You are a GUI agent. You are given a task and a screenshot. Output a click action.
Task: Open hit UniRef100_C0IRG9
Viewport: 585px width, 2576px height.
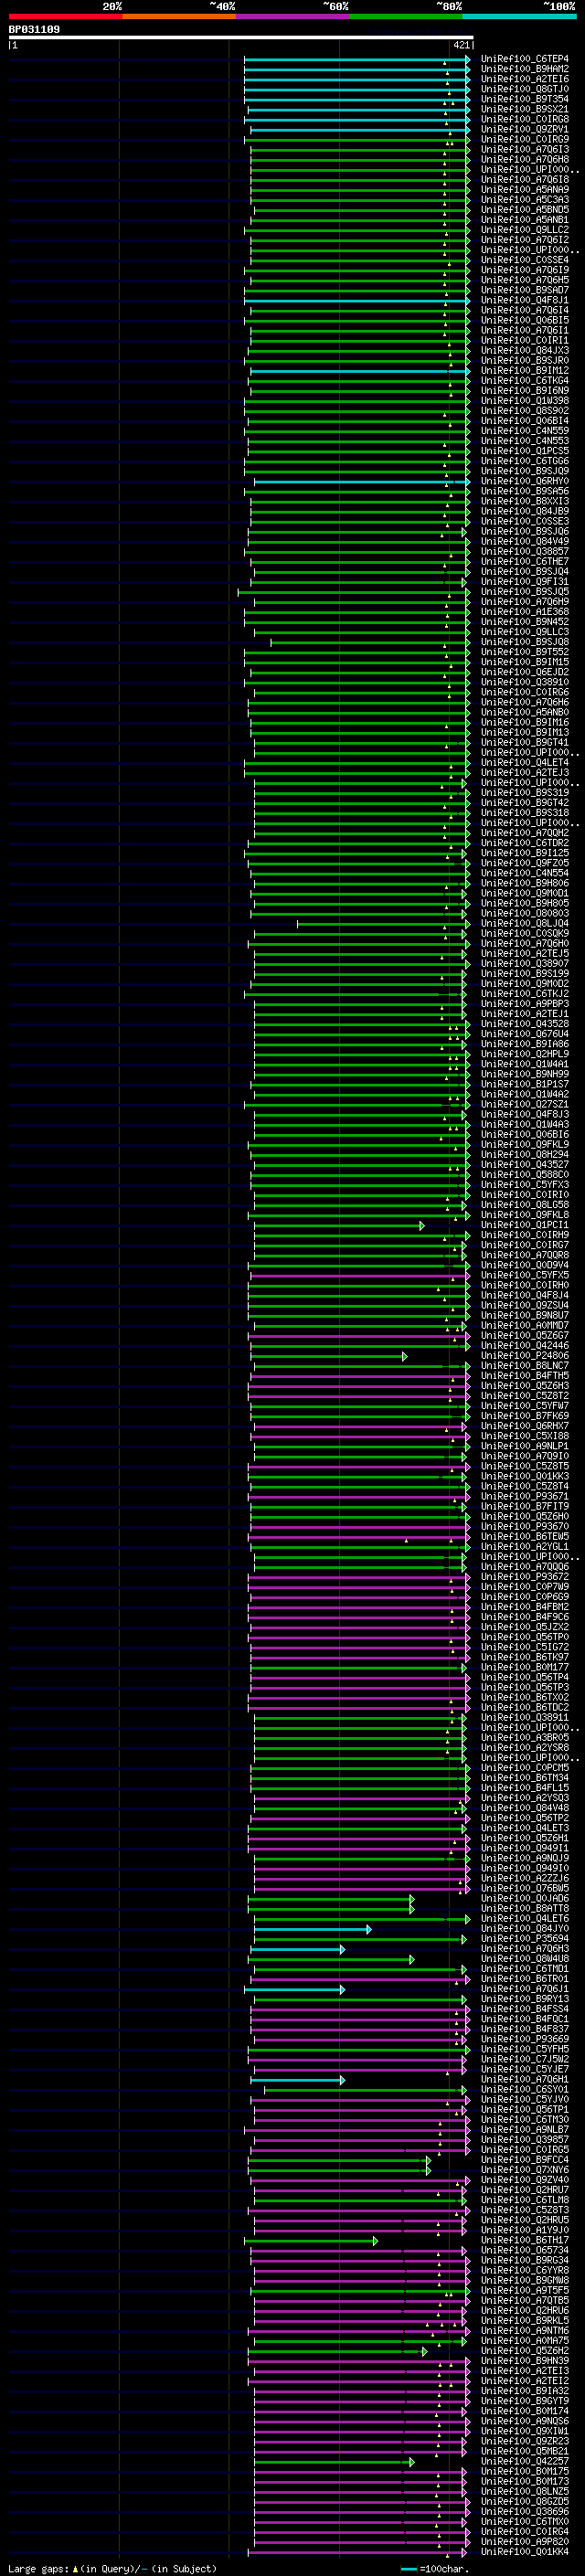point(524,139)
